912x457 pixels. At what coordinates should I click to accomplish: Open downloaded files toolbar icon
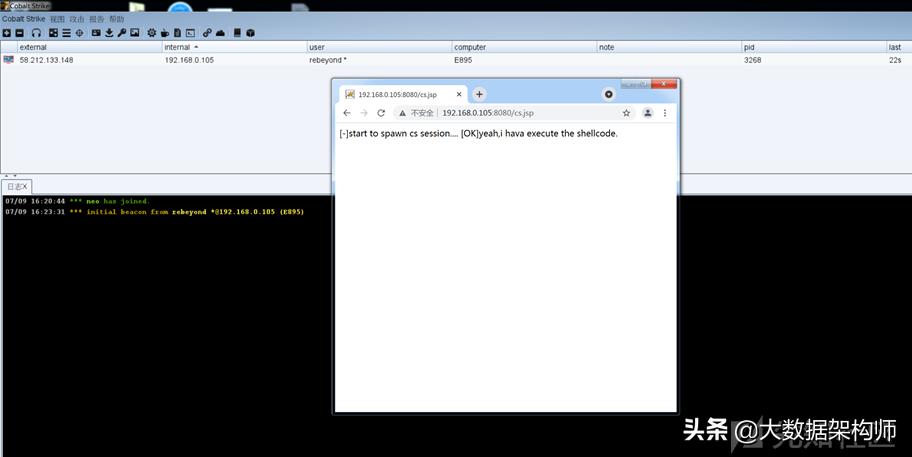click(109, 33)
